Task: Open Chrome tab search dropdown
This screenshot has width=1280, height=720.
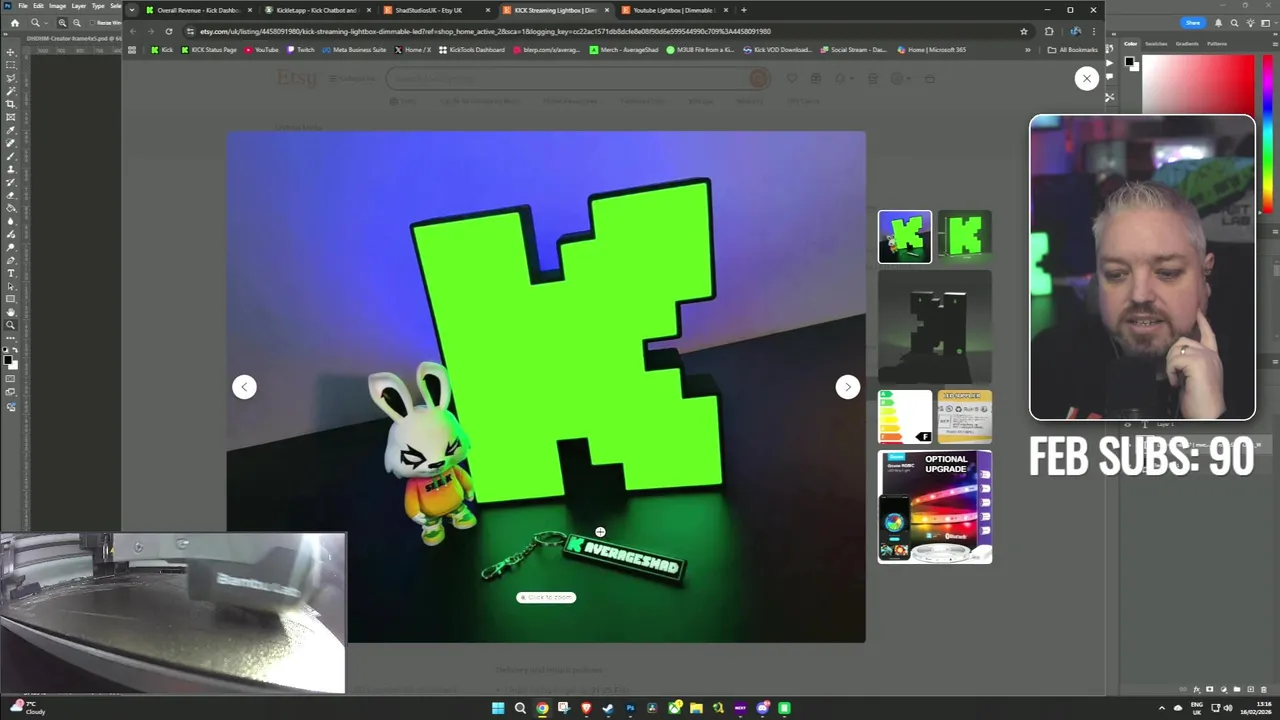Action: (x=131, y=10)
